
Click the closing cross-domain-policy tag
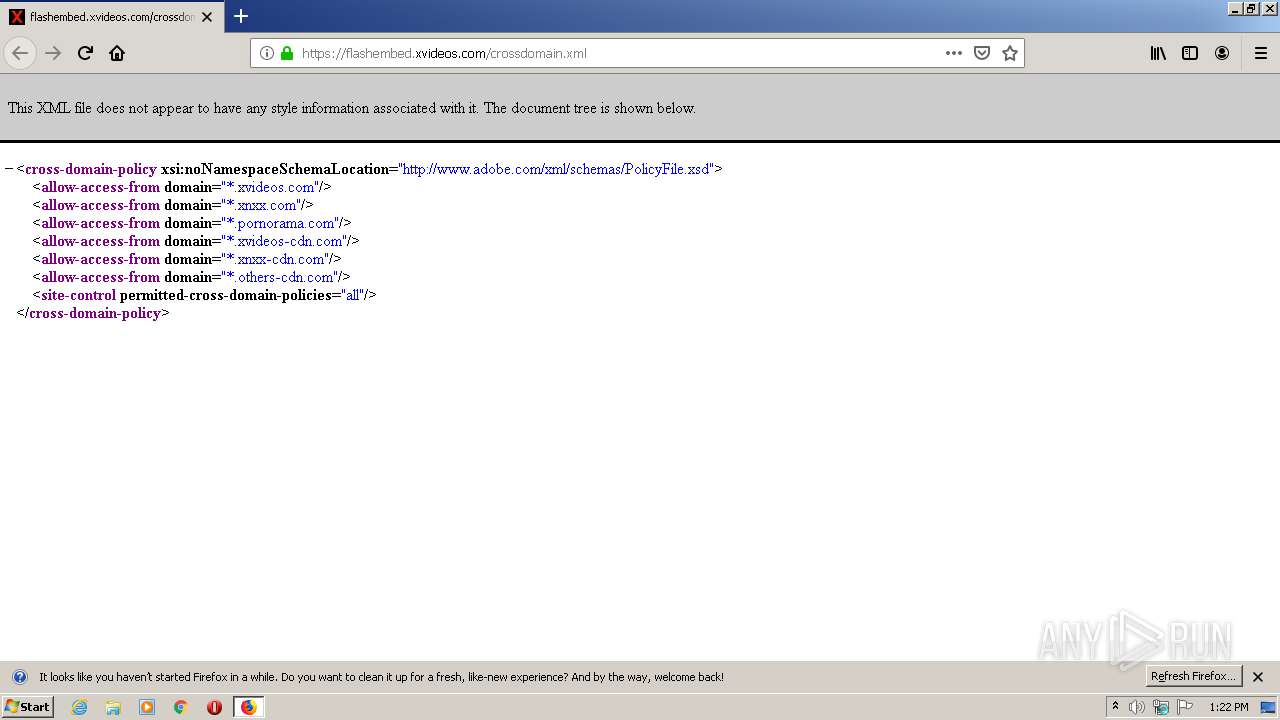coord(93,313)
